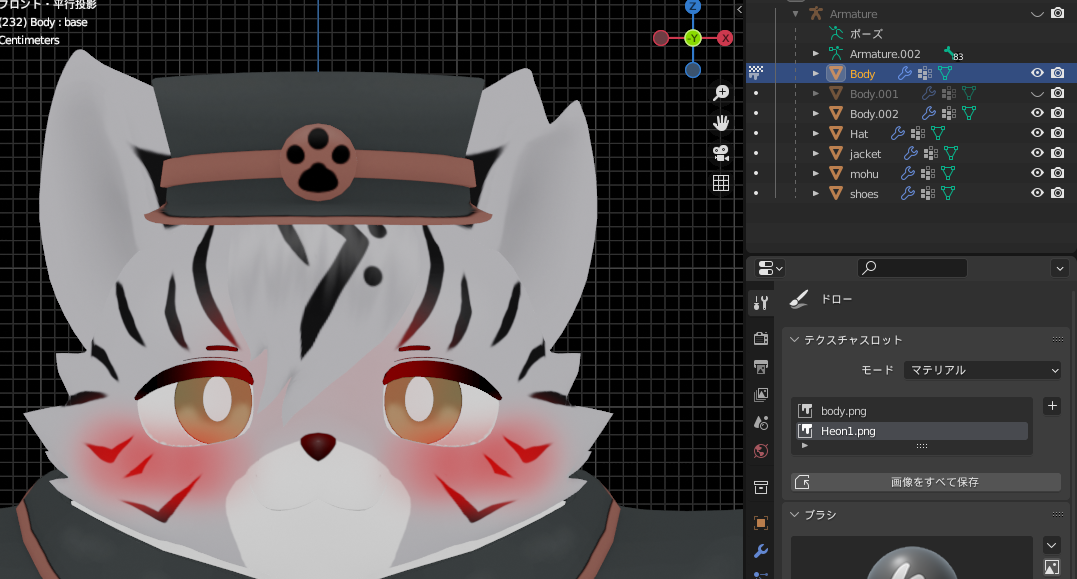Toggle camera view icon in viewport

[x=721, y=153]
